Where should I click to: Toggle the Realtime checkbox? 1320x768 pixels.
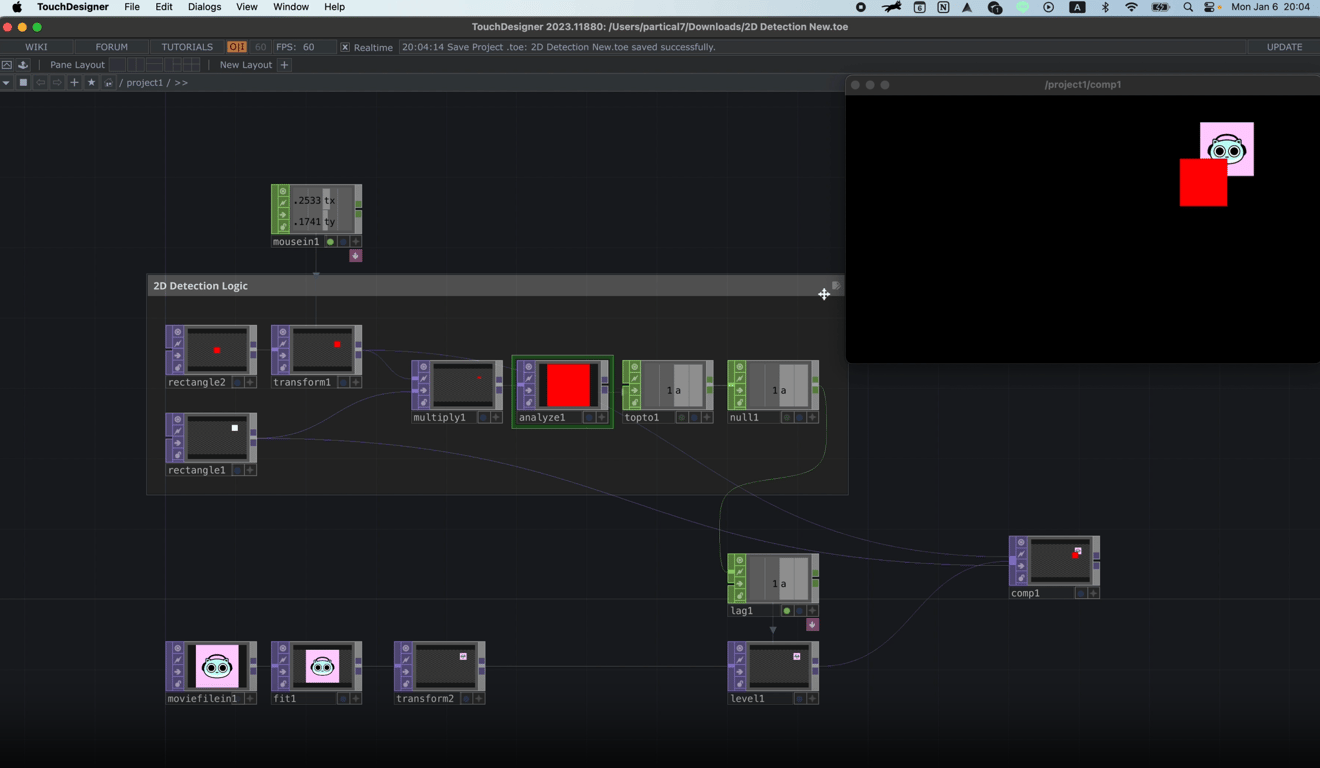344,46
